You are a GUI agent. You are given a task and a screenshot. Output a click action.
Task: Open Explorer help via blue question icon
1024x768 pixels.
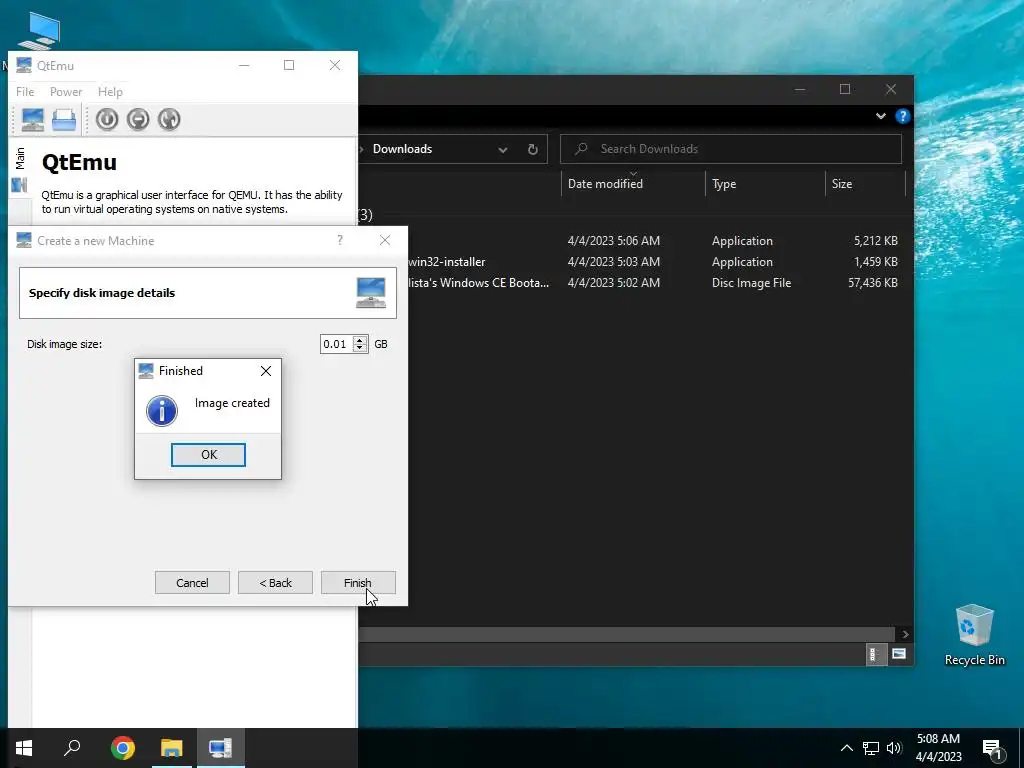(x=903, y=116)
